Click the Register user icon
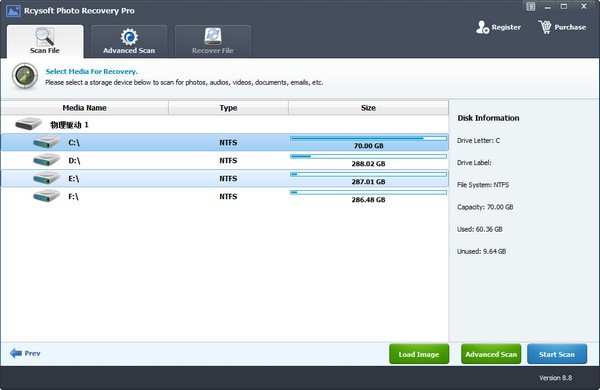 click(483, 27)
